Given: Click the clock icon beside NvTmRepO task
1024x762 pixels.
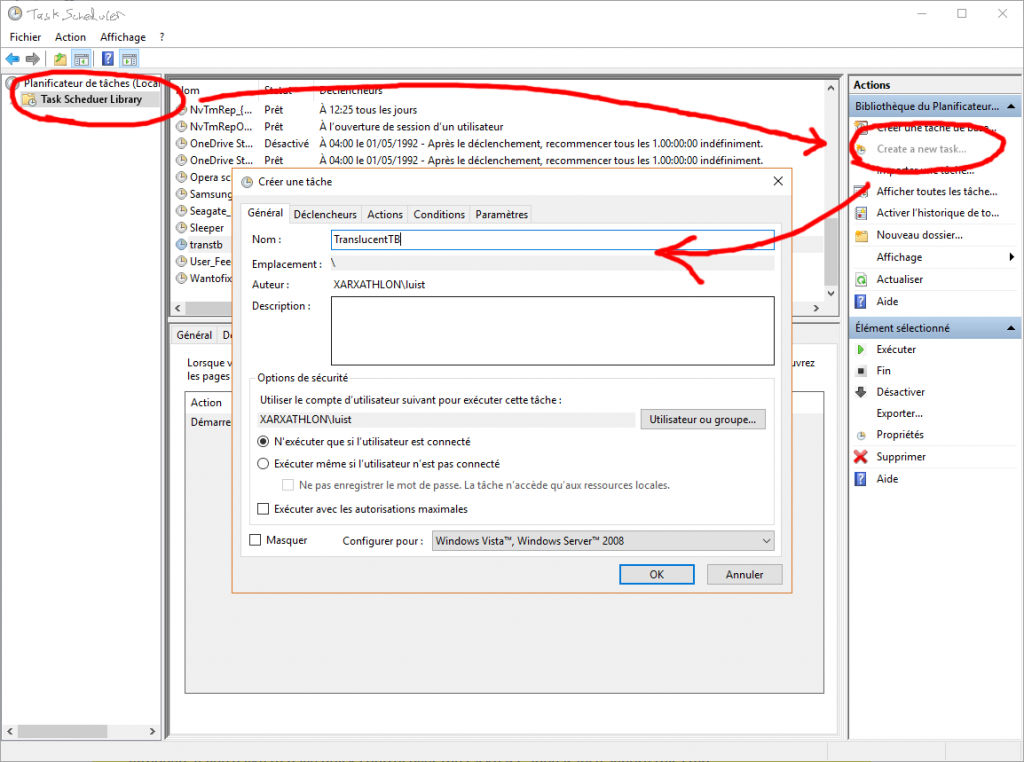Looking at the screenshot, I should [x=182, y=126].
